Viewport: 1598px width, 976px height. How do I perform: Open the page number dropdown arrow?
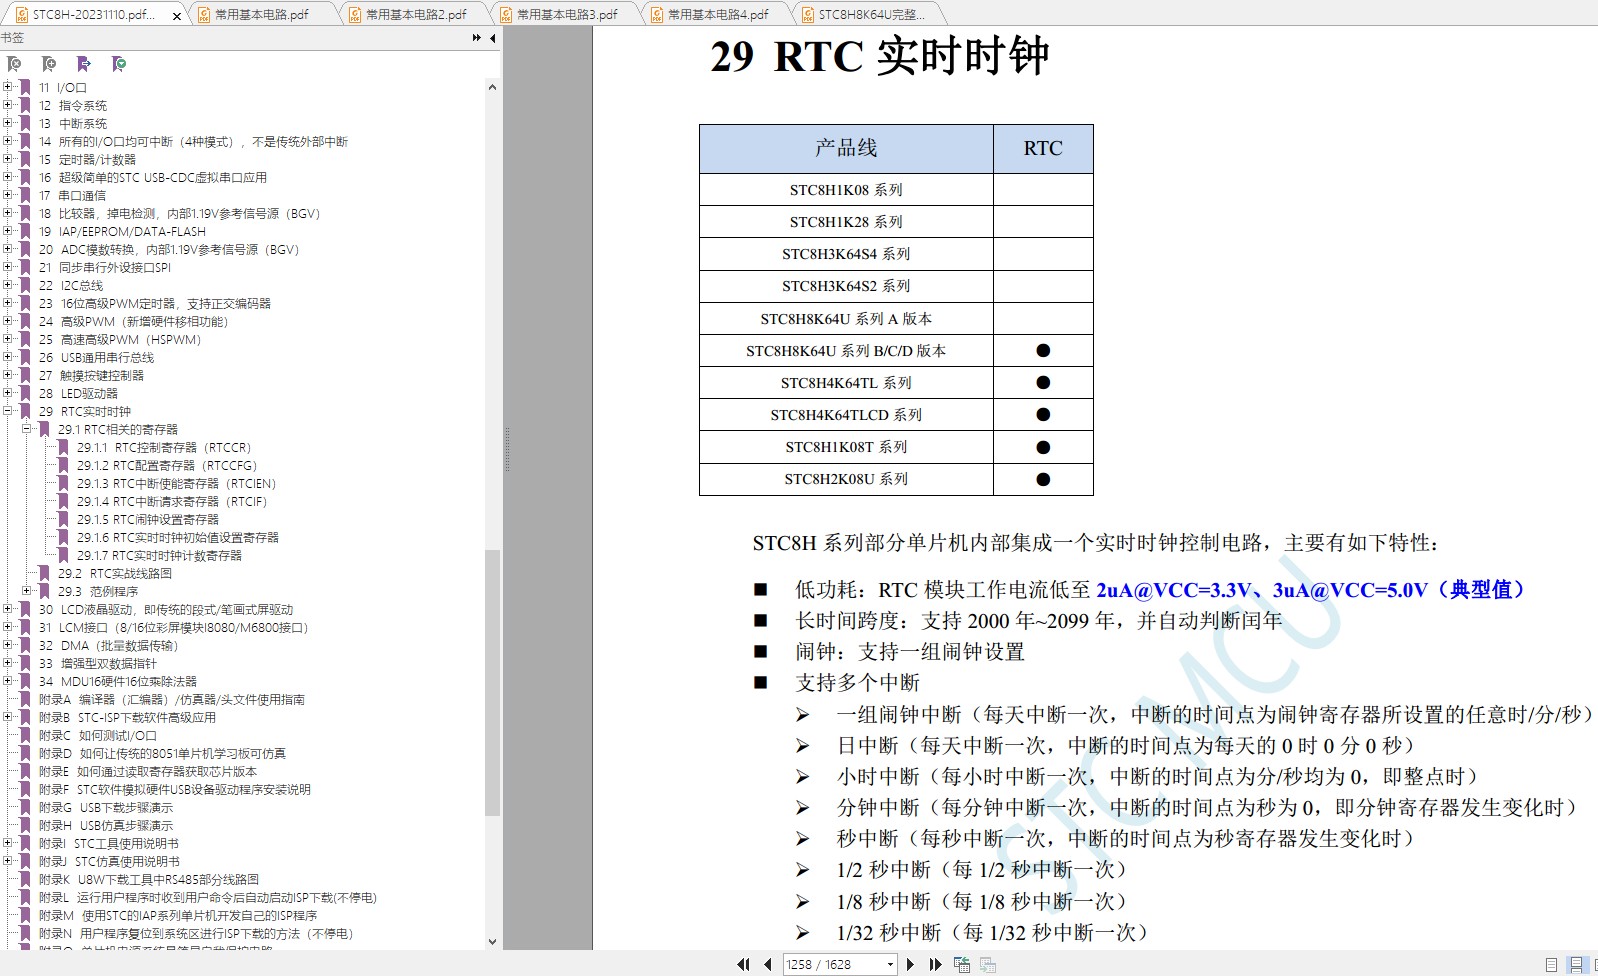(x=890, y=965)
